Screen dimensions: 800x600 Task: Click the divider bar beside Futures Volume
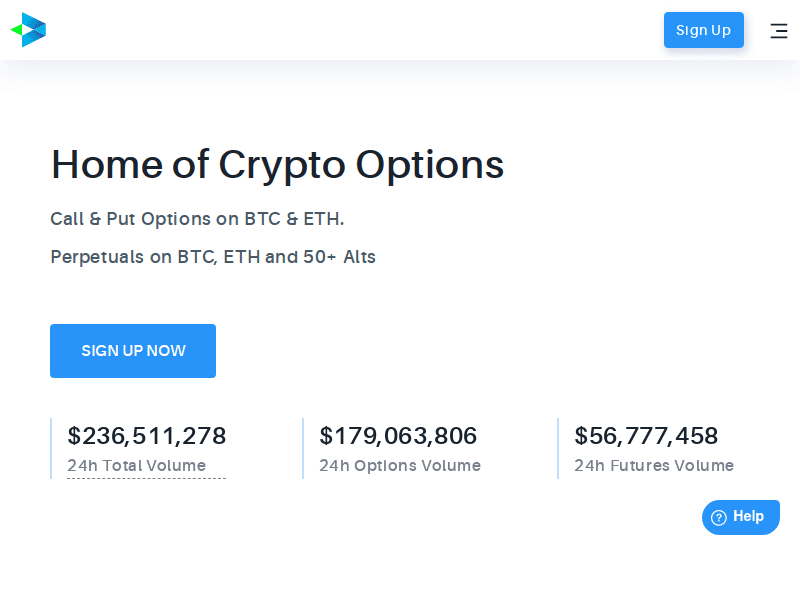558,448
